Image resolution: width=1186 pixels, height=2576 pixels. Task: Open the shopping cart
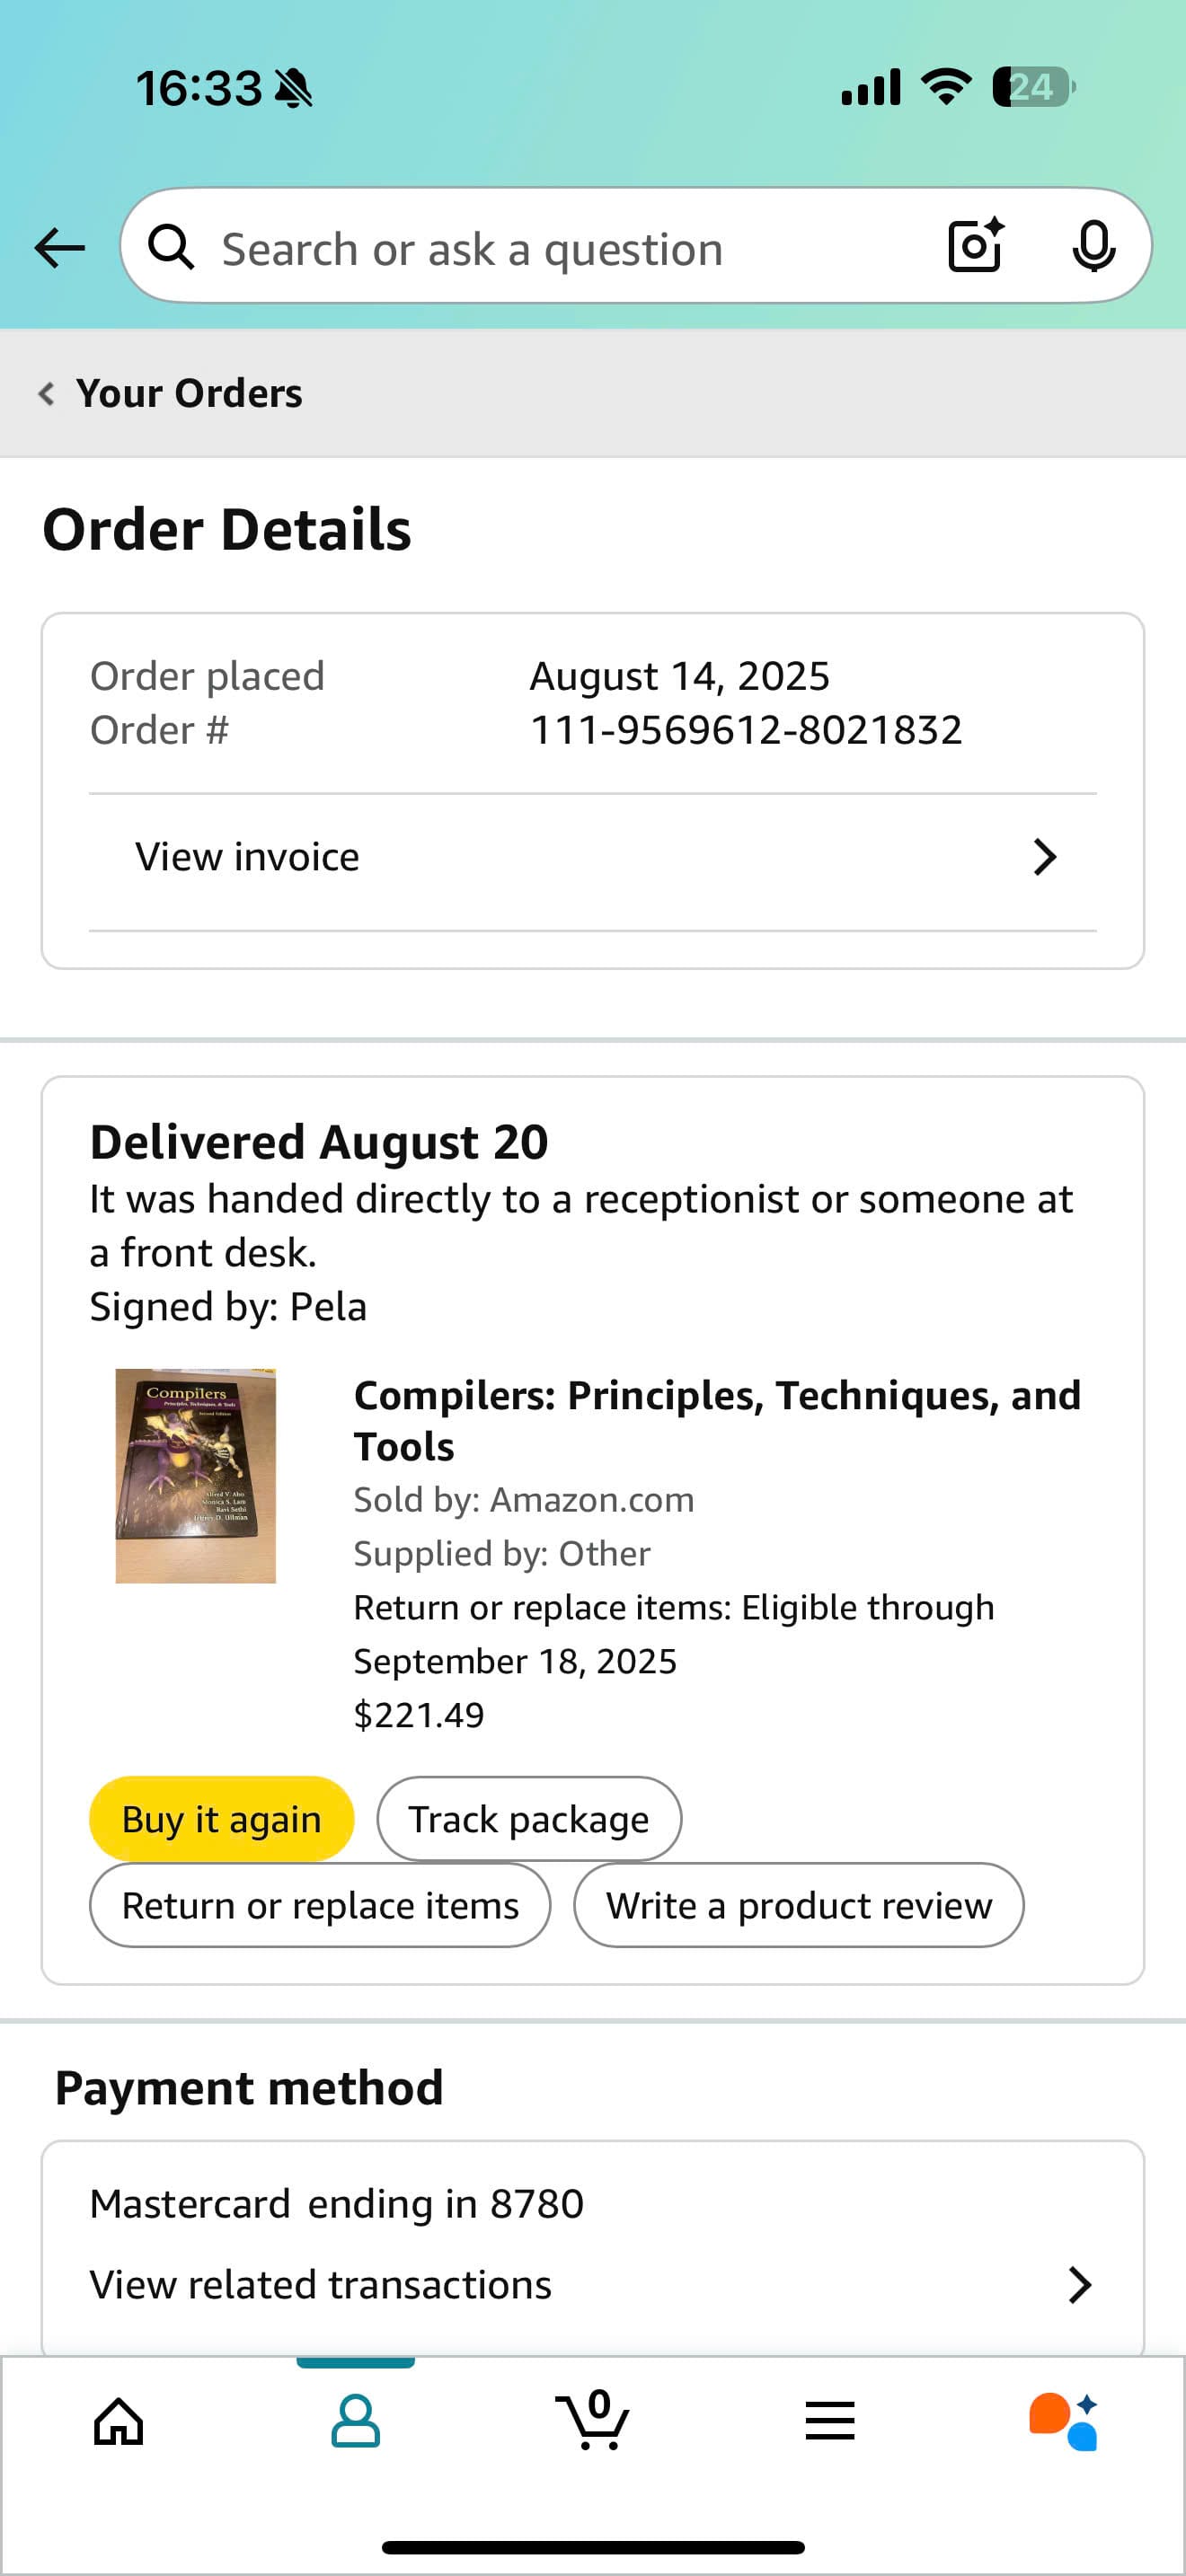593,2421
